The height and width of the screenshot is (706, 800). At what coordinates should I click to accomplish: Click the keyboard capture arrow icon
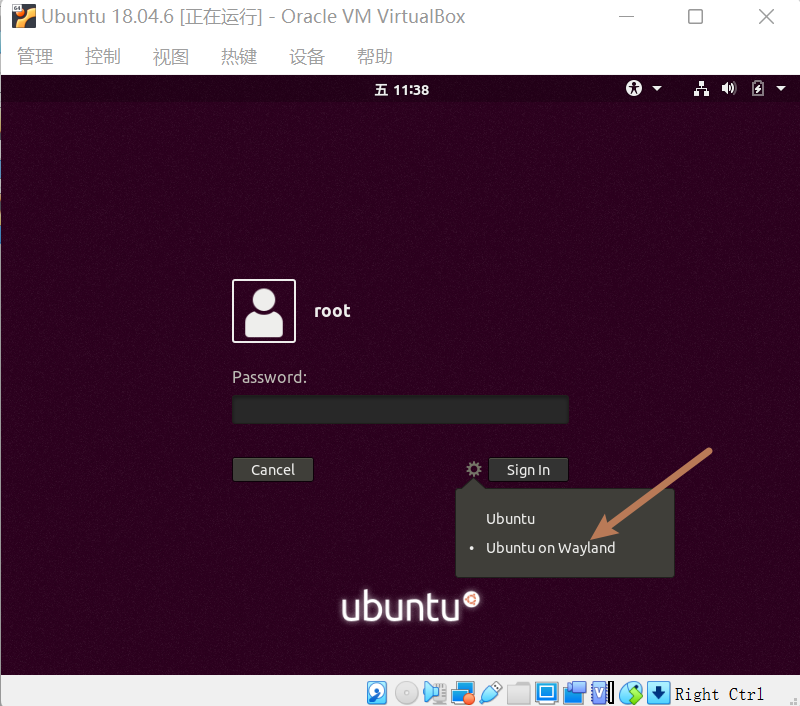coord(658,693)
